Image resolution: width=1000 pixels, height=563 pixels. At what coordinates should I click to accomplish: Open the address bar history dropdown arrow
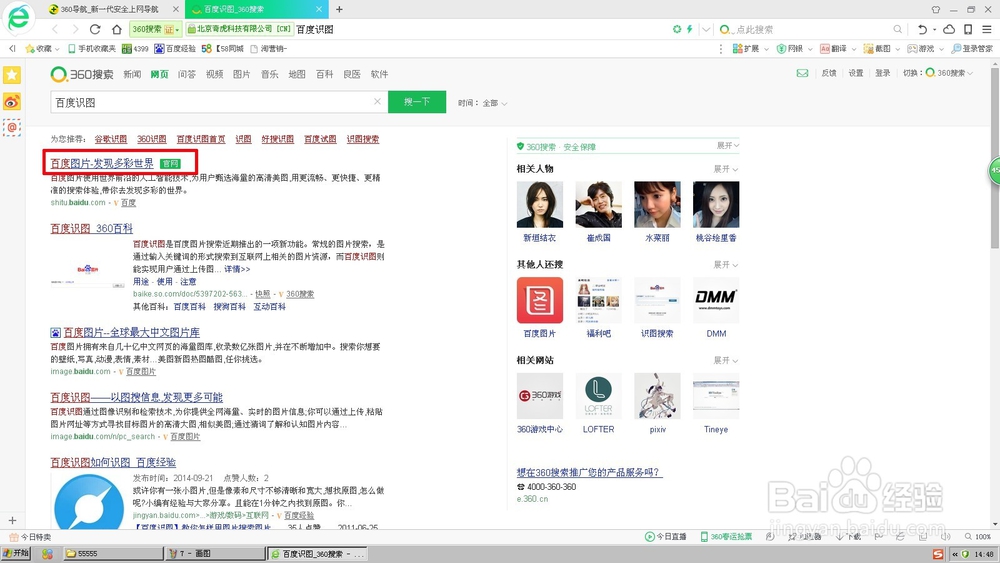click(x=706, y=29)
